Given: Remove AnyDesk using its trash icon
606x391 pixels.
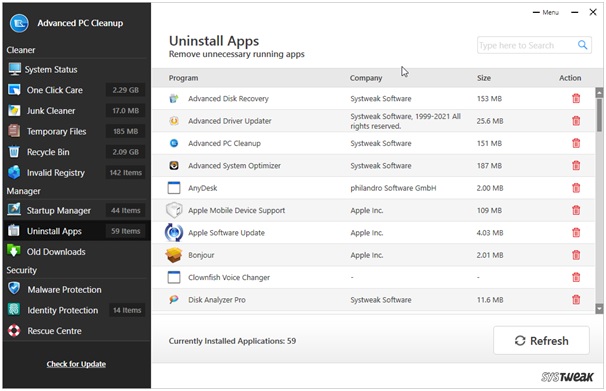Looking at the screenshot, I should (x=576, y=188).
